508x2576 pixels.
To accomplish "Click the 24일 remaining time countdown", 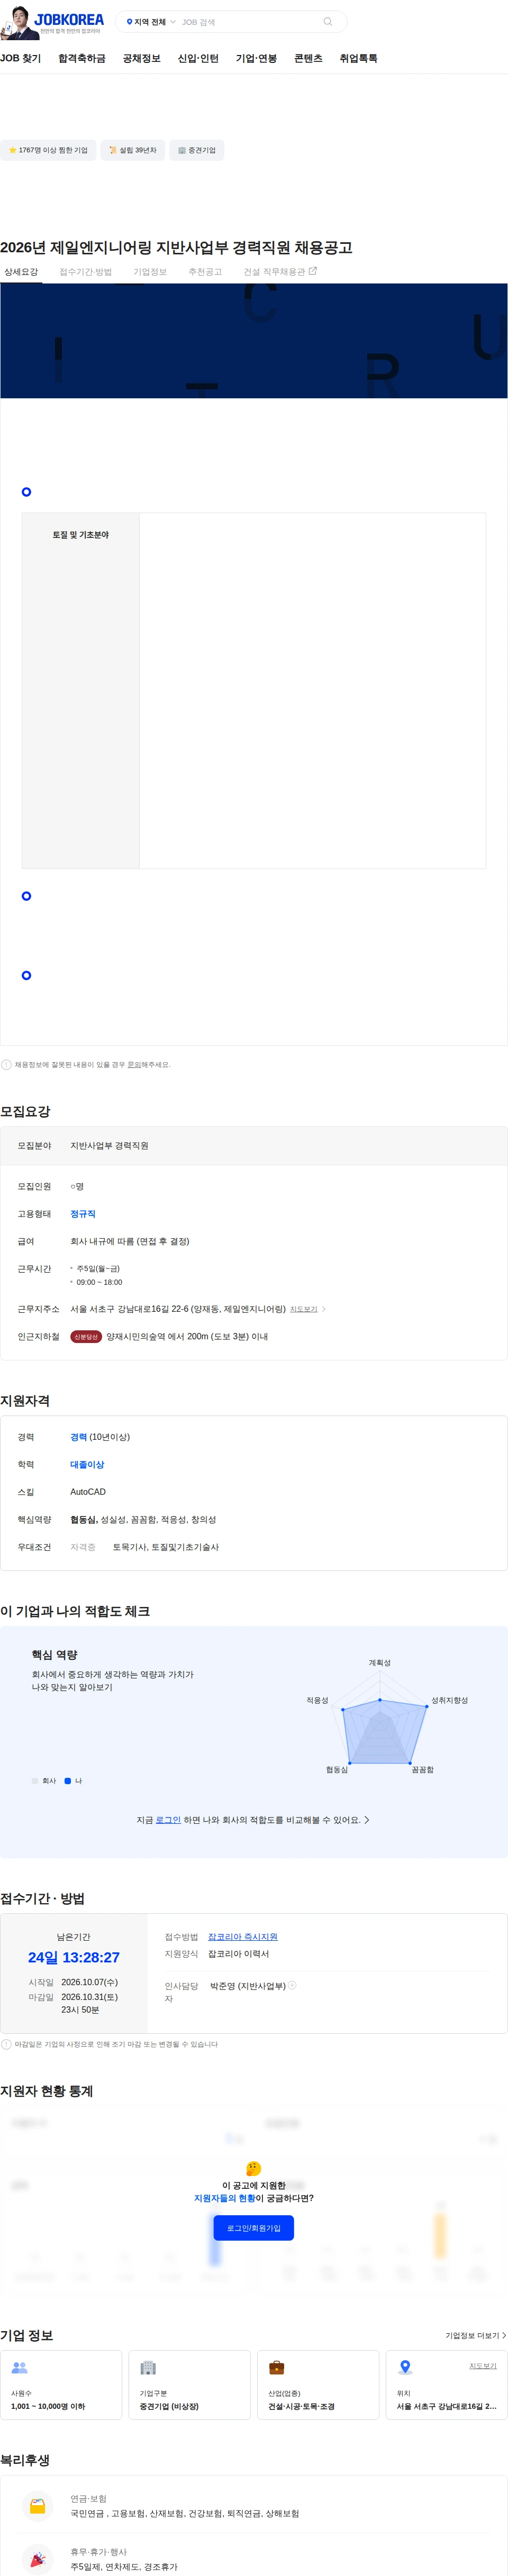I will 74,1958.
